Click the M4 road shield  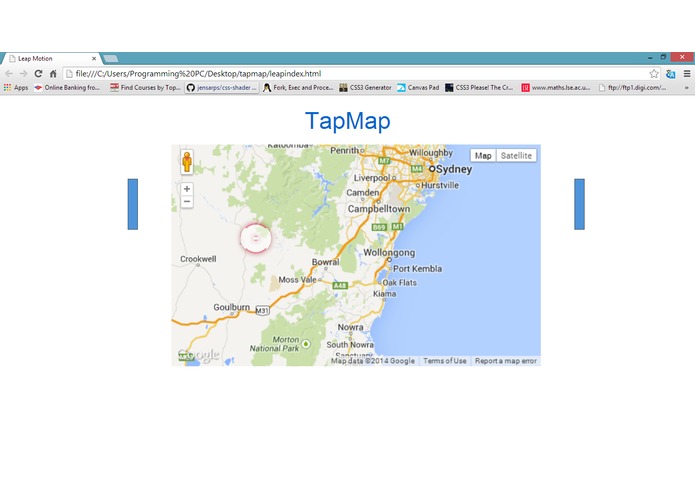tap(417, 169)
